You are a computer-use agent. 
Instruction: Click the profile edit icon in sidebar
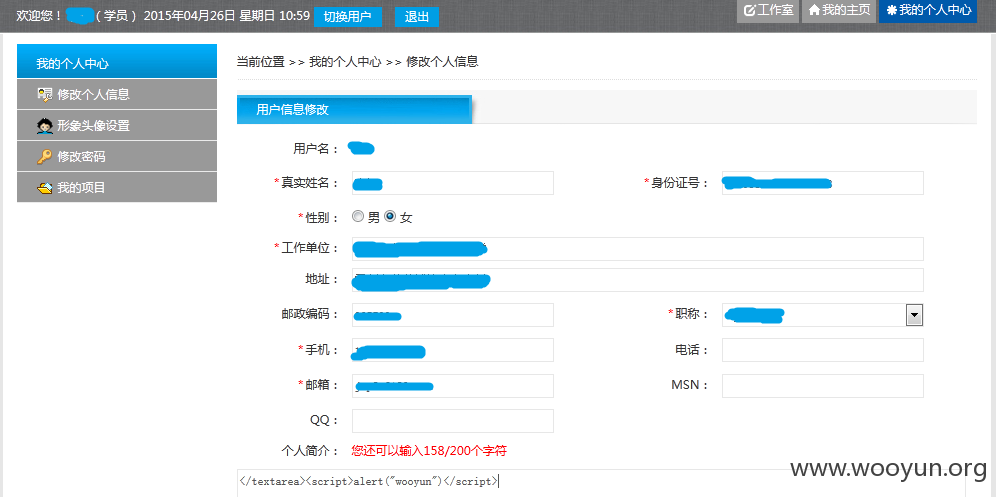tap(44, 95)
